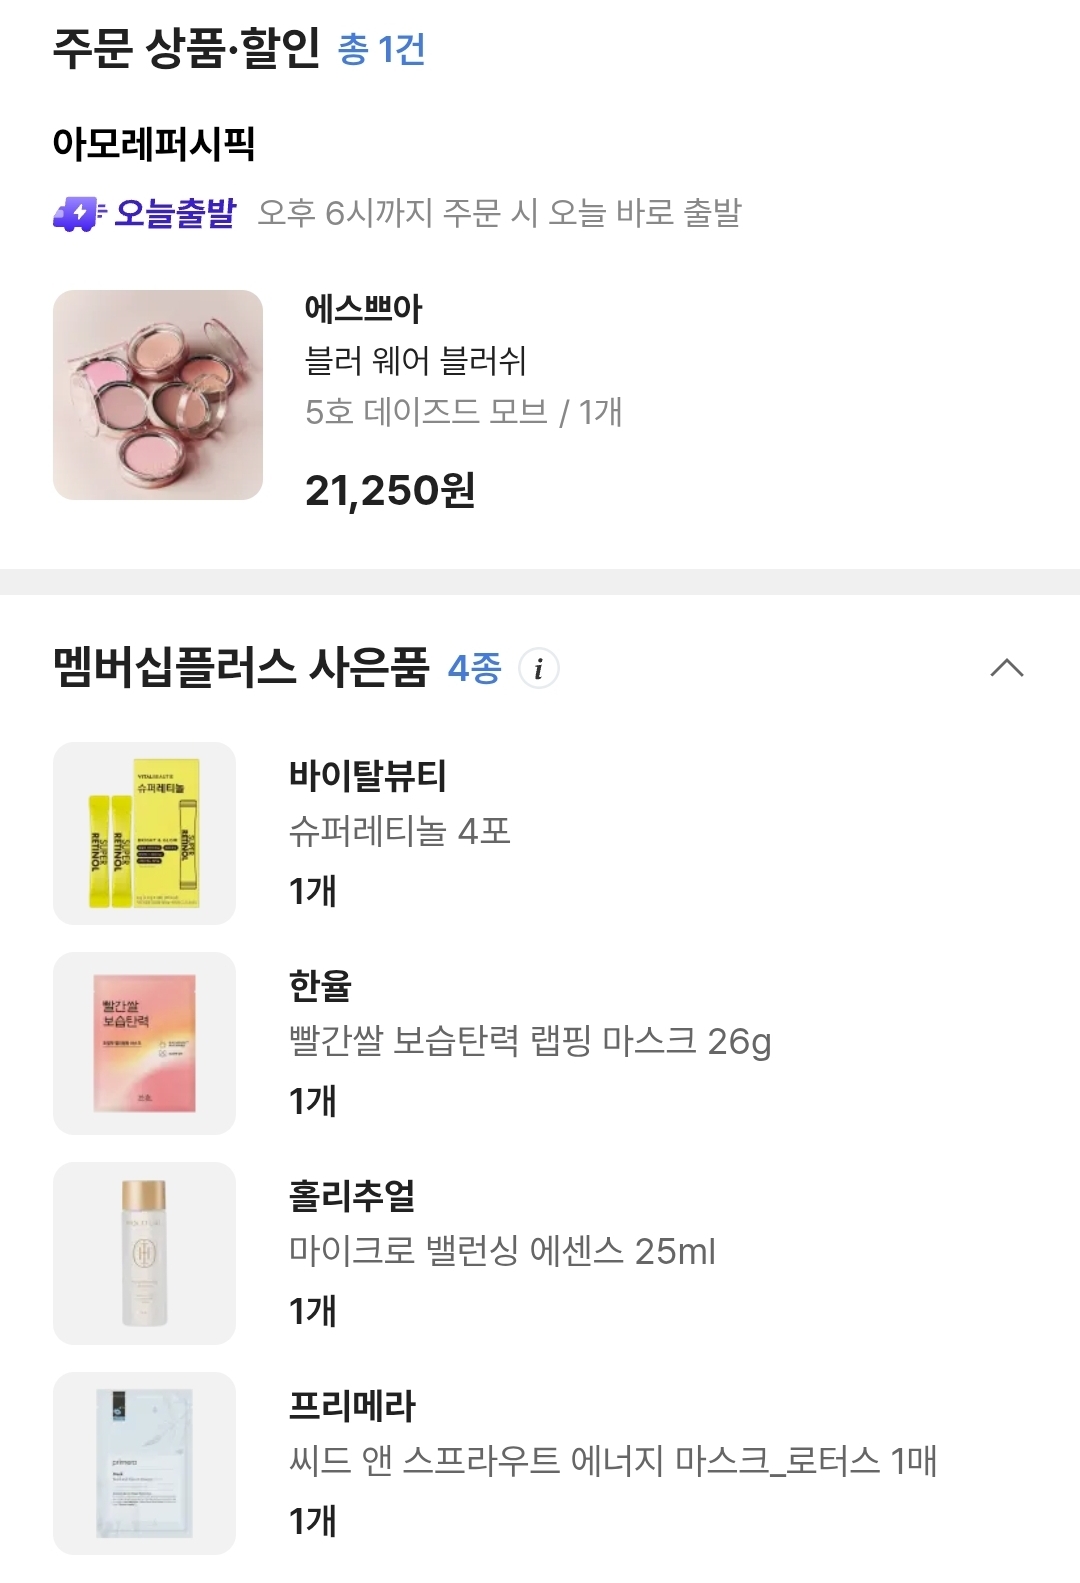Tap the 5호 데이즈드 모브 option text
This screenshot has height=1583, width=1080.
click(427, 412)
